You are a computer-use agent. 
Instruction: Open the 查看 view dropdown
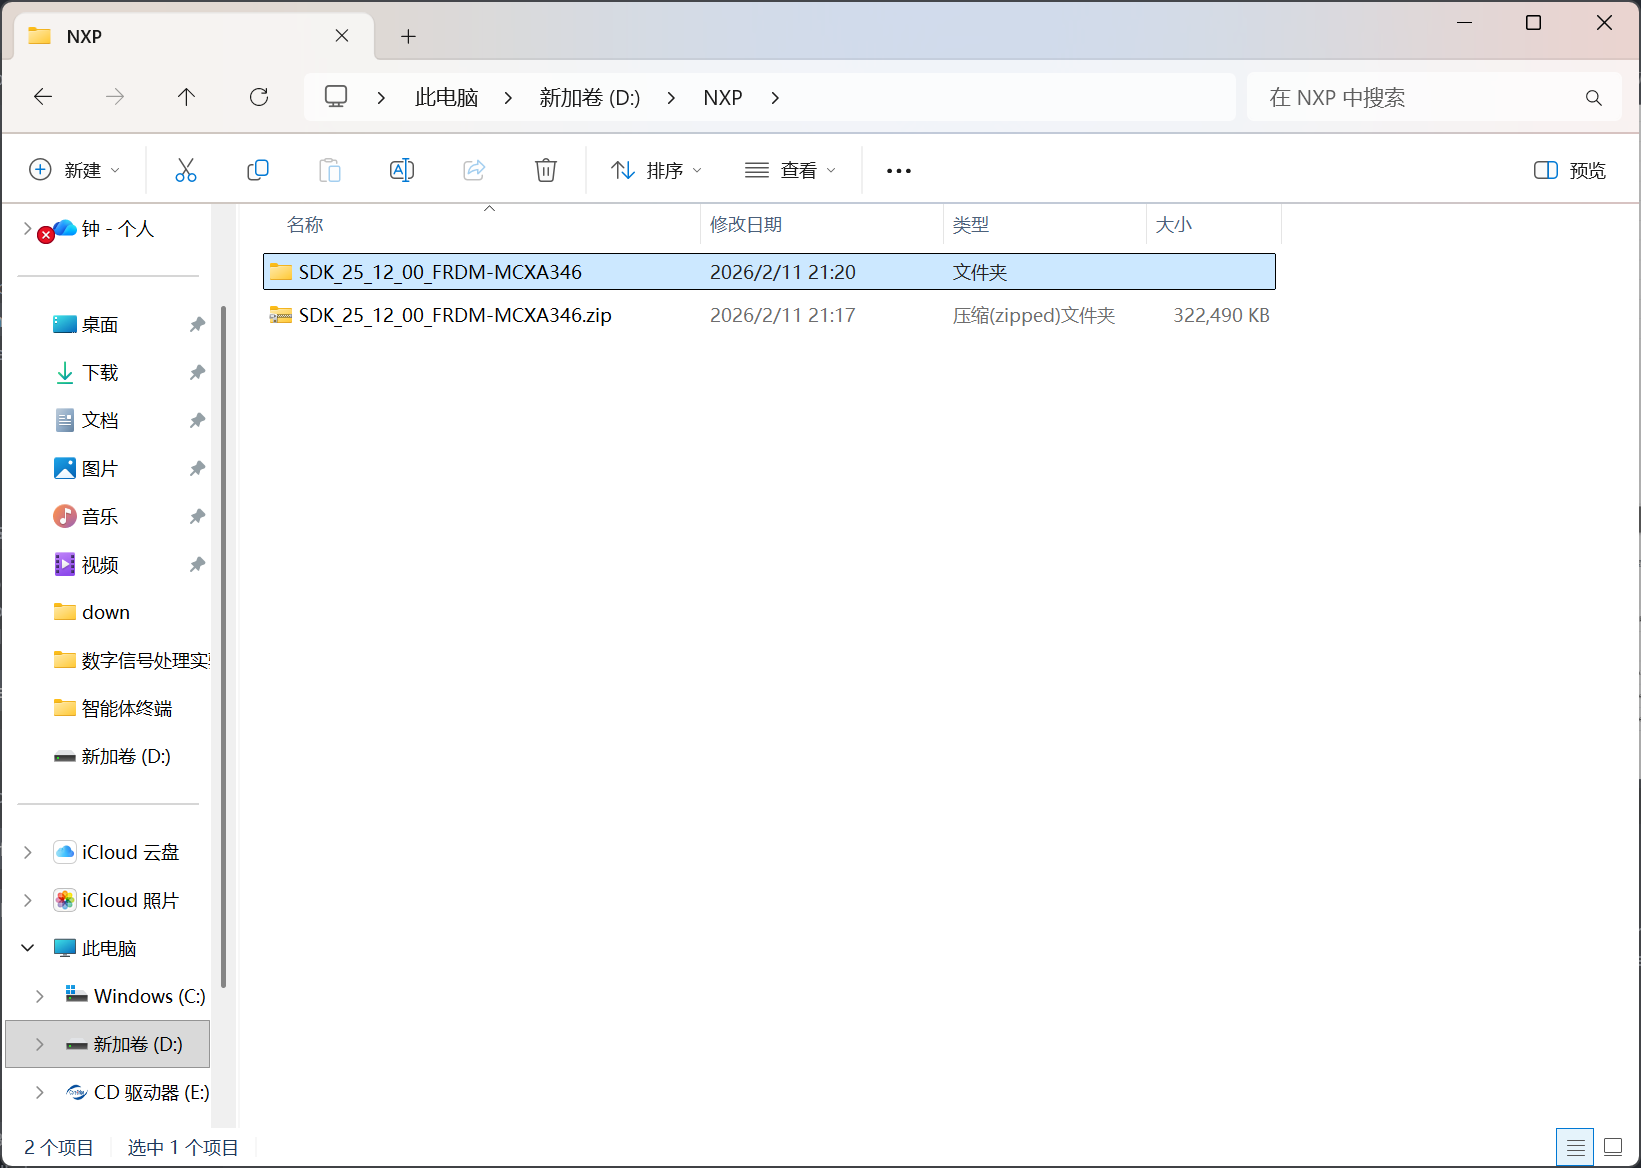[x=790, y=170]
